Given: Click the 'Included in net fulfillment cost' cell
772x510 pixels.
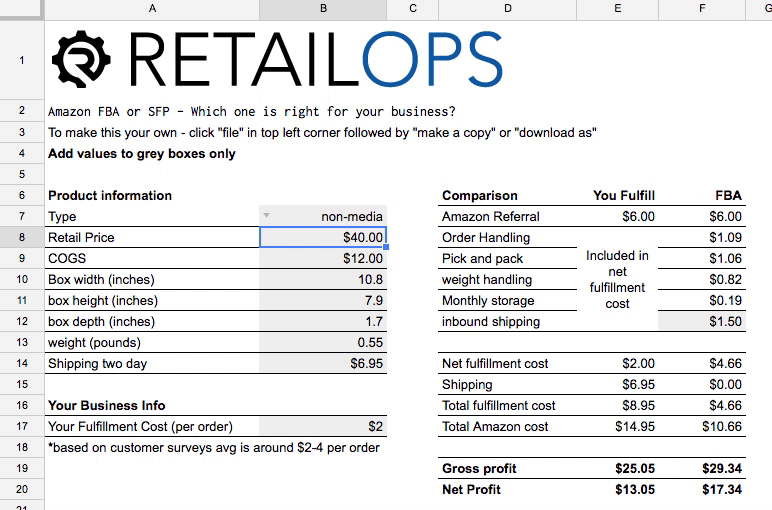Looking at the screenshot, I should click(617, 279).
